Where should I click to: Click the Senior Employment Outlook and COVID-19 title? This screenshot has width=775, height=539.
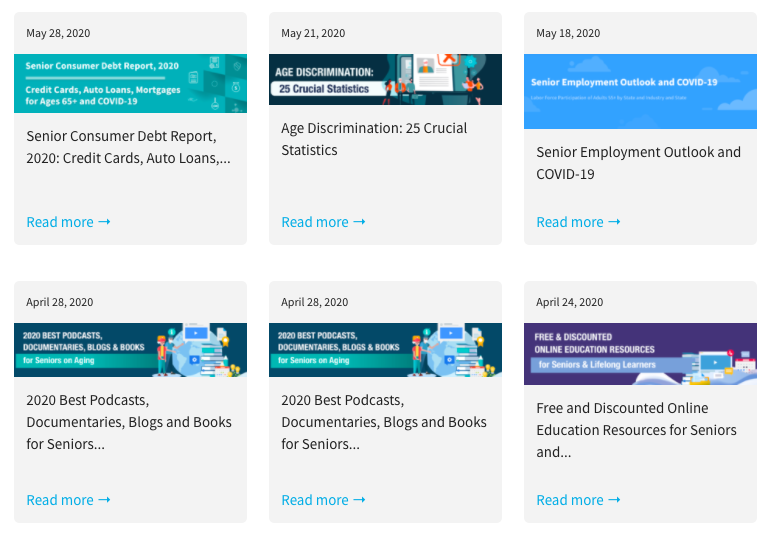click(x=638, y=163)
